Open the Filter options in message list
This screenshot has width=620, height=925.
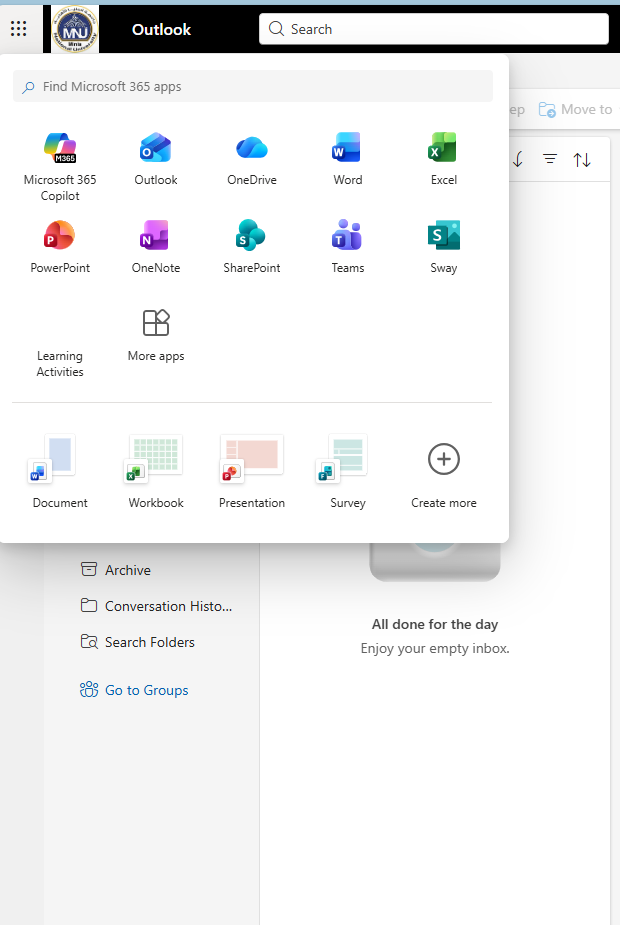coord(550,160)
